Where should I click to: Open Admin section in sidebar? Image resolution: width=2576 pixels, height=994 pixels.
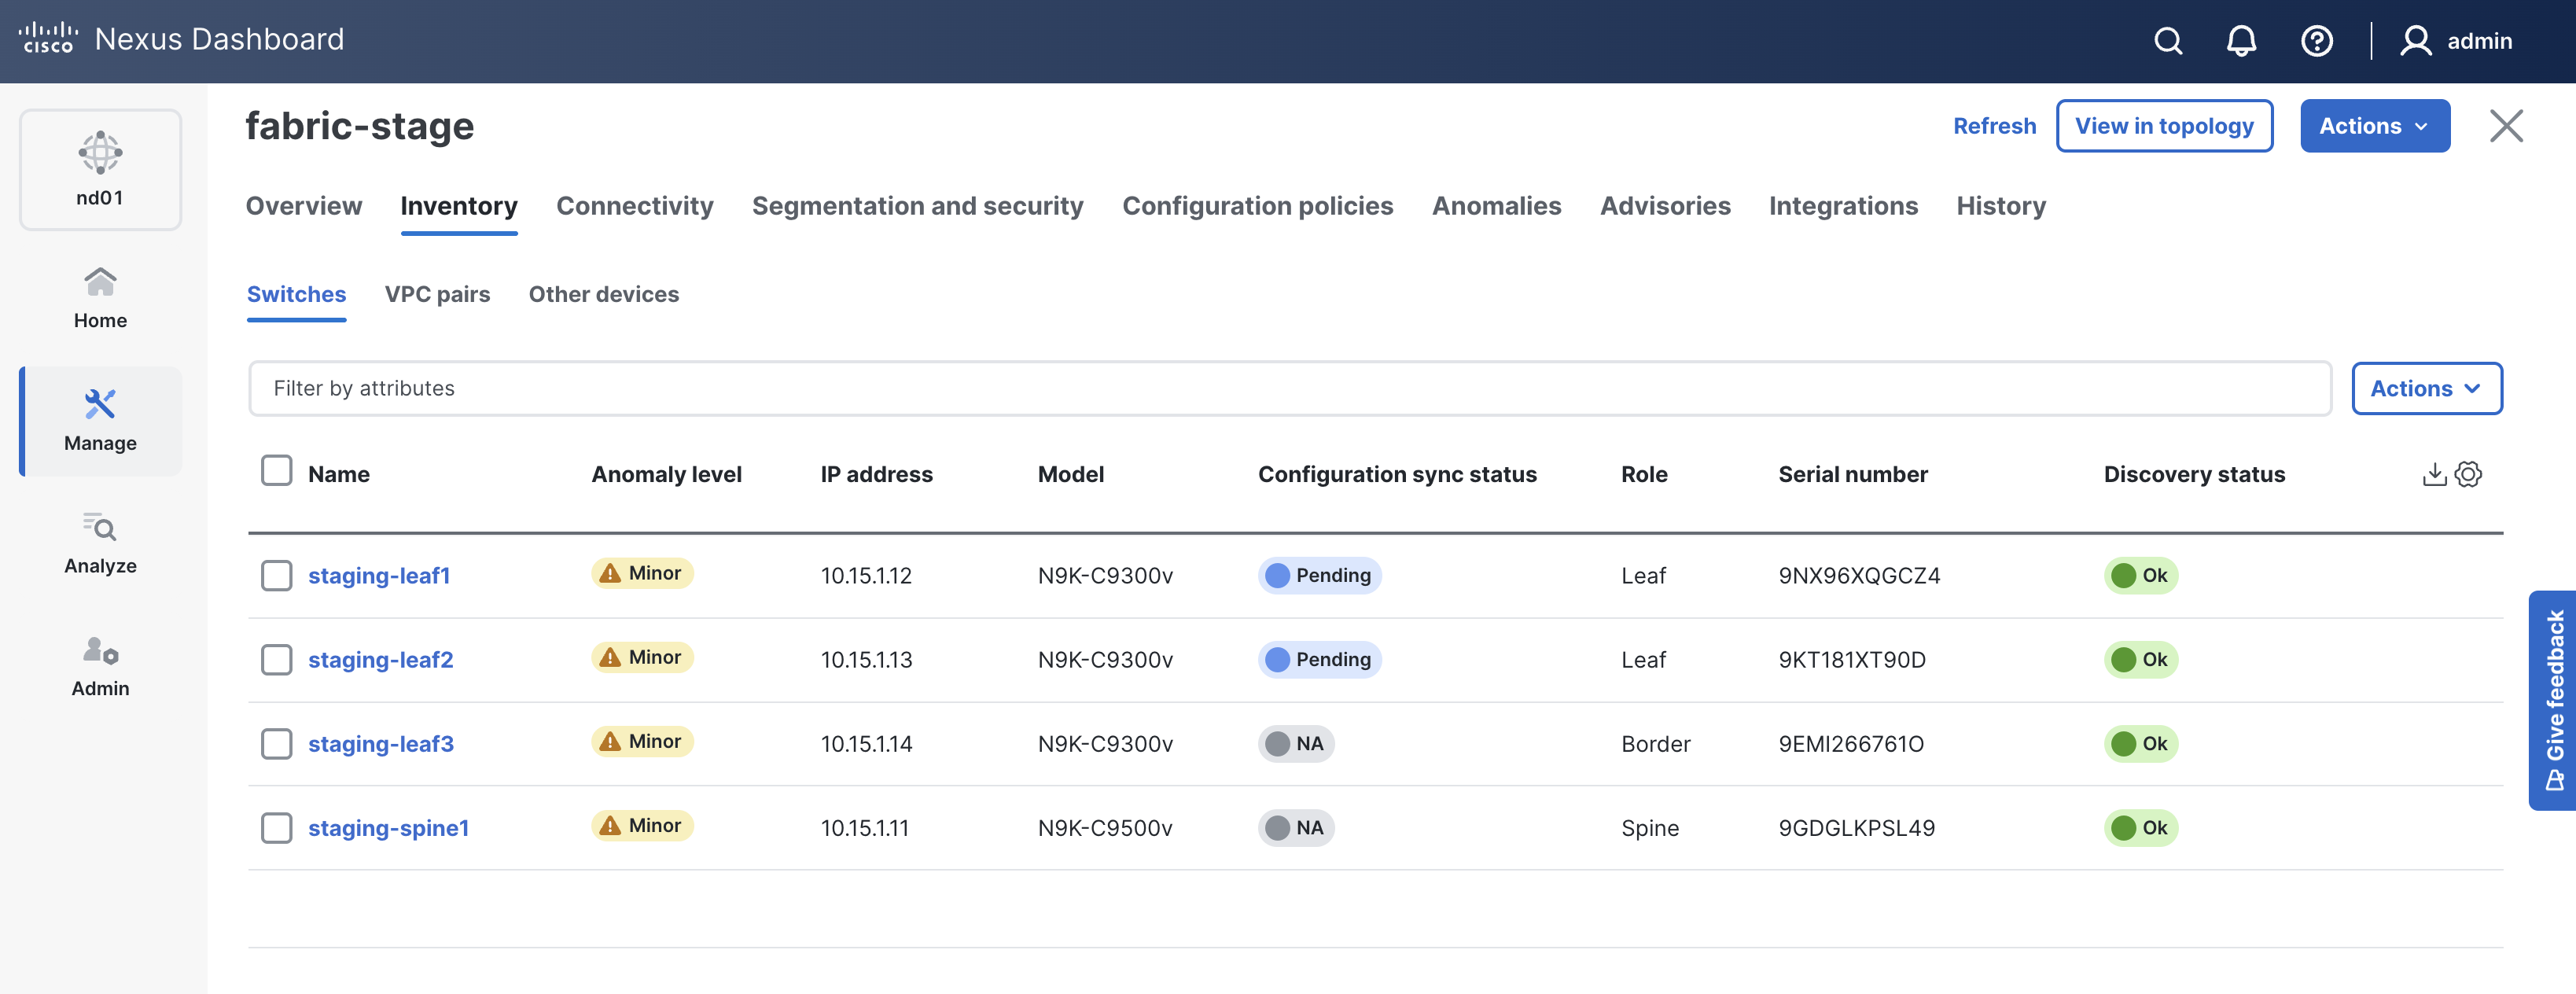[x=100, y=666]
